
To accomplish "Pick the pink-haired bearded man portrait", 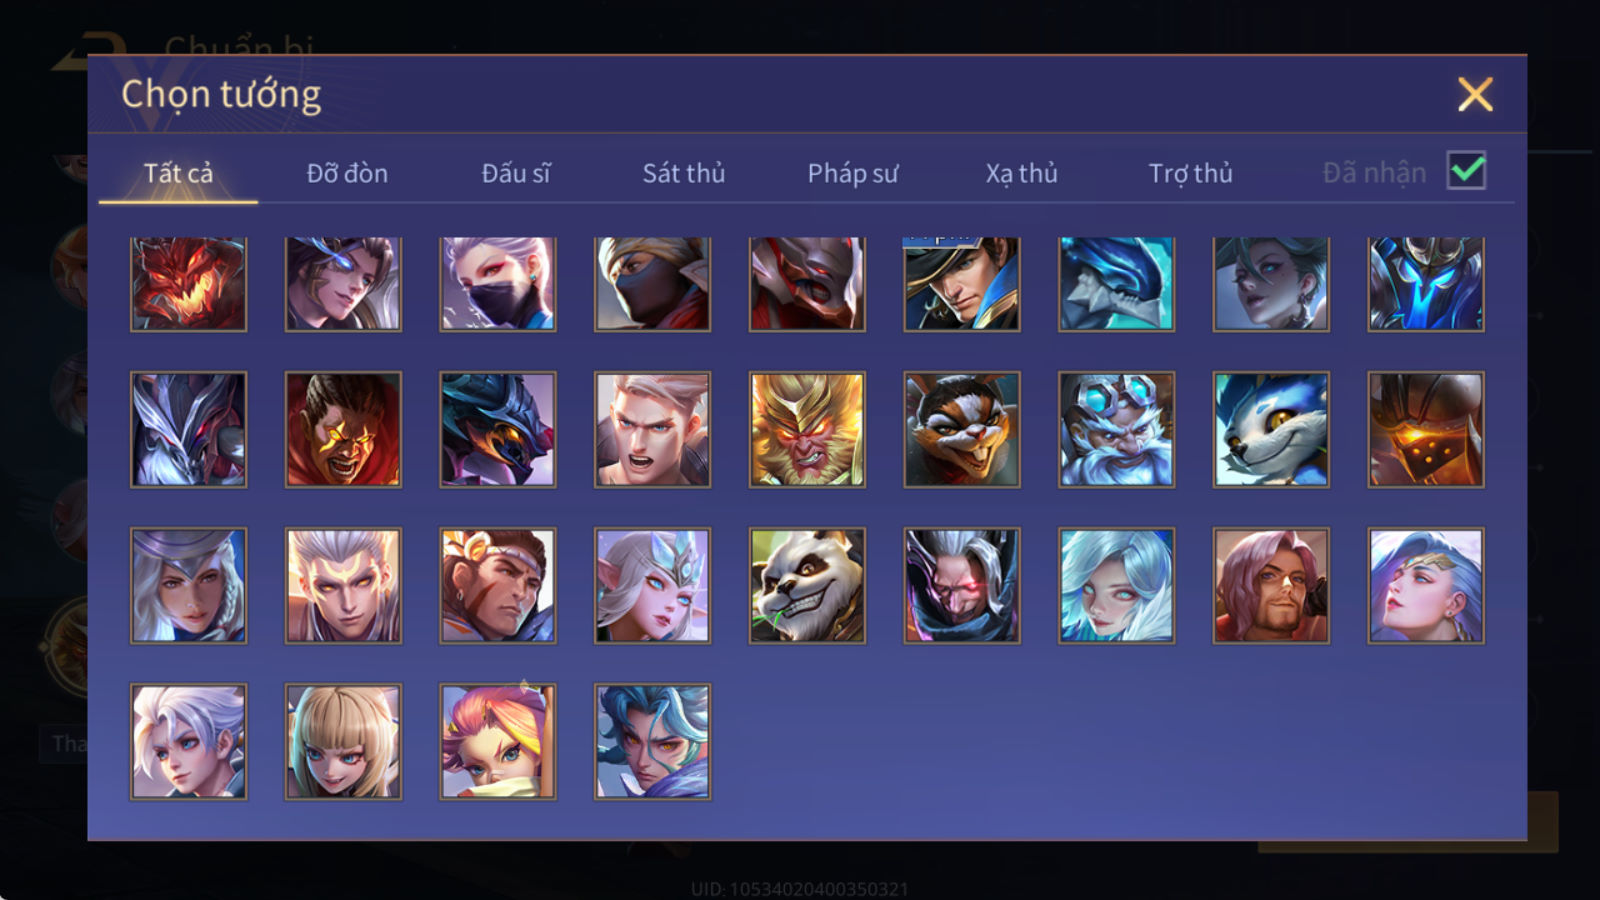I will [x=1271, y=585].
